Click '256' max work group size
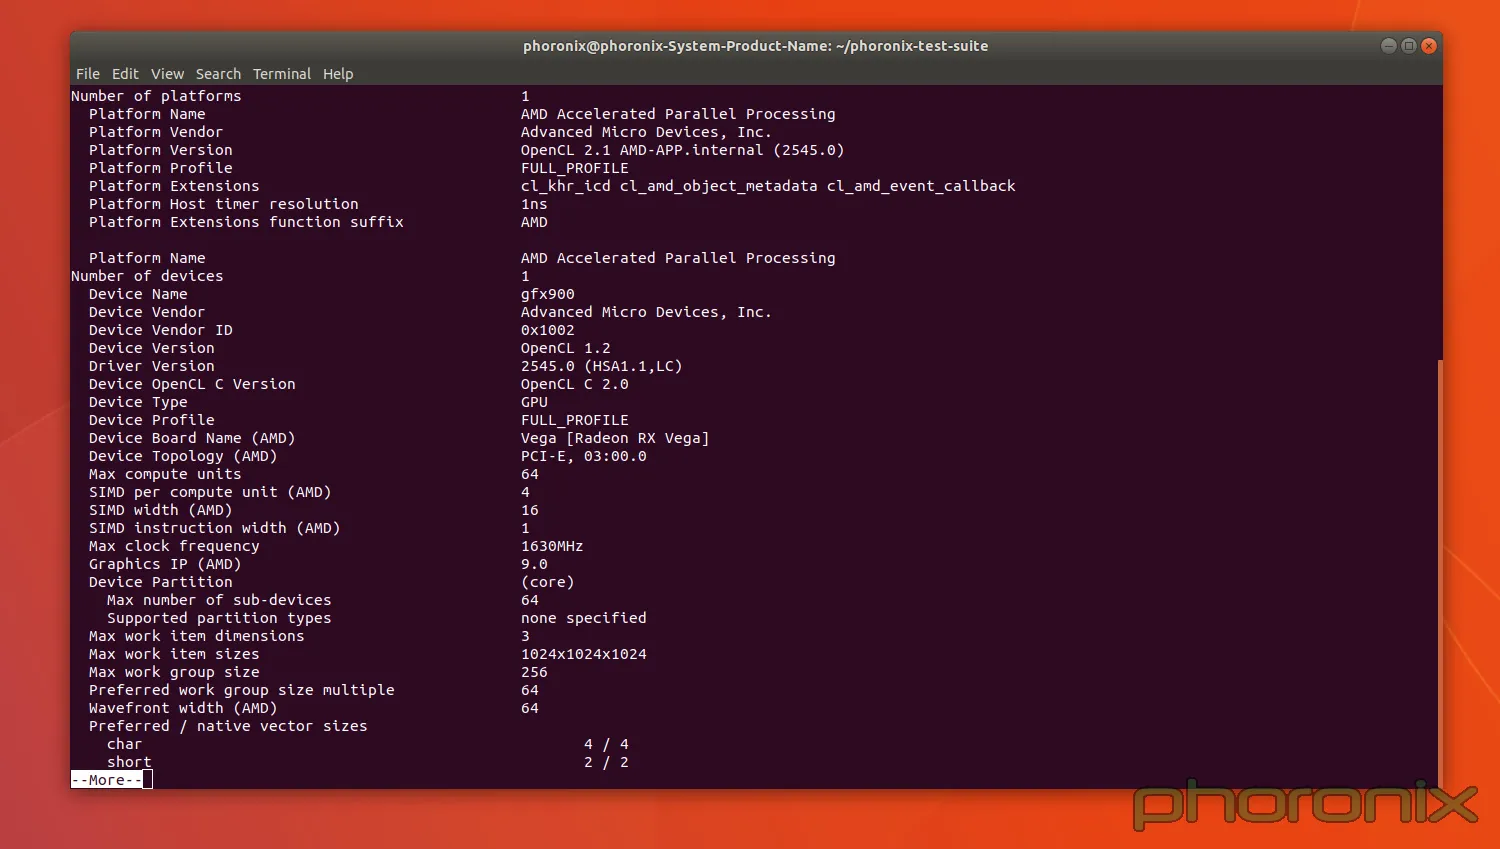 tap(534, 672)
